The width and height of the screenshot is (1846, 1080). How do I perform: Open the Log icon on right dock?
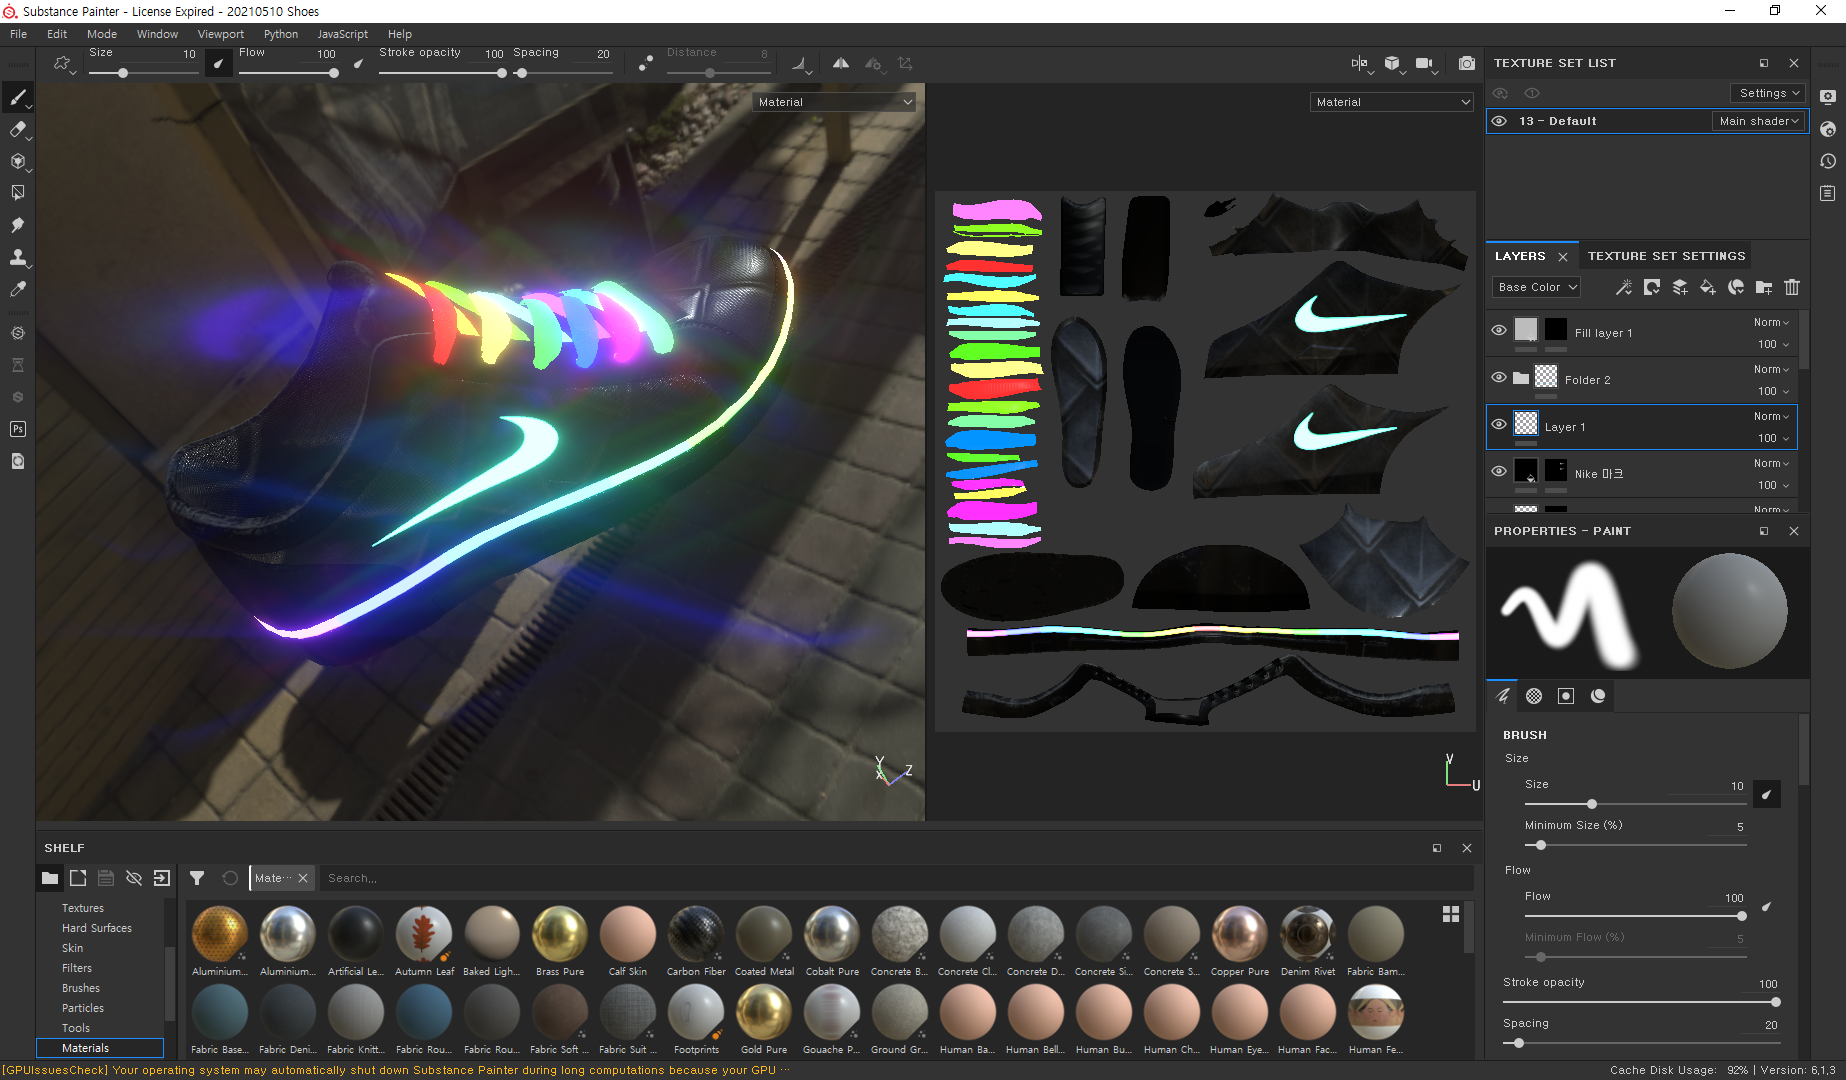[x=1828, y=193]
